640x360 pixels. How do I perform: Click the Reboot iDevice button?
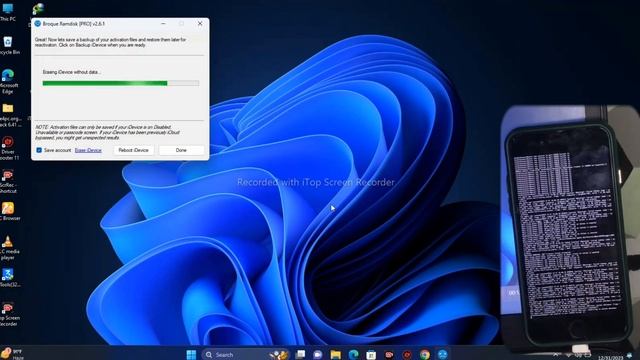click(133, 150)
